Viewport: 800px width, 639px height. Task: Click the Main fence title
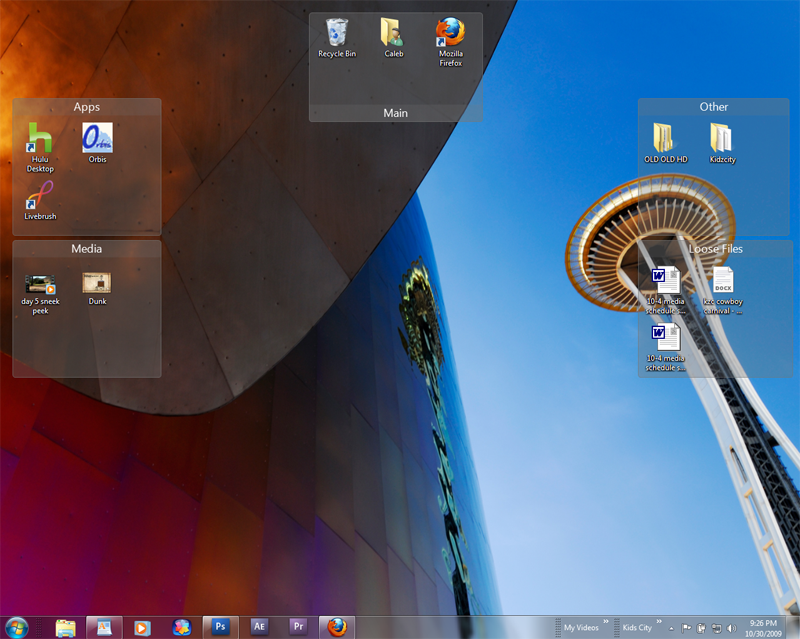[x=395, y=113]
